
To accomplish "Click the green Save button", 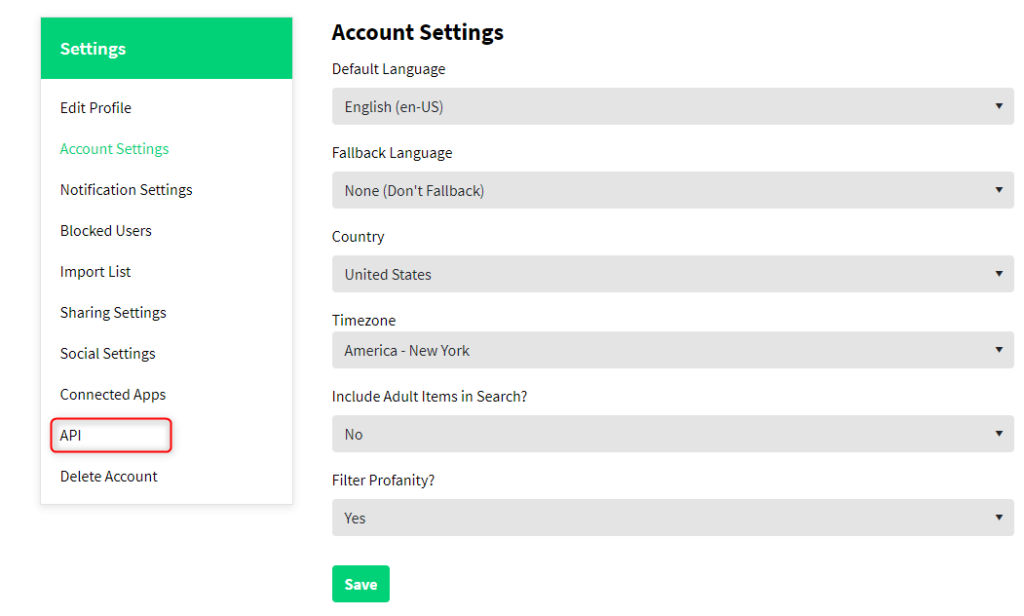I will 360,584.
